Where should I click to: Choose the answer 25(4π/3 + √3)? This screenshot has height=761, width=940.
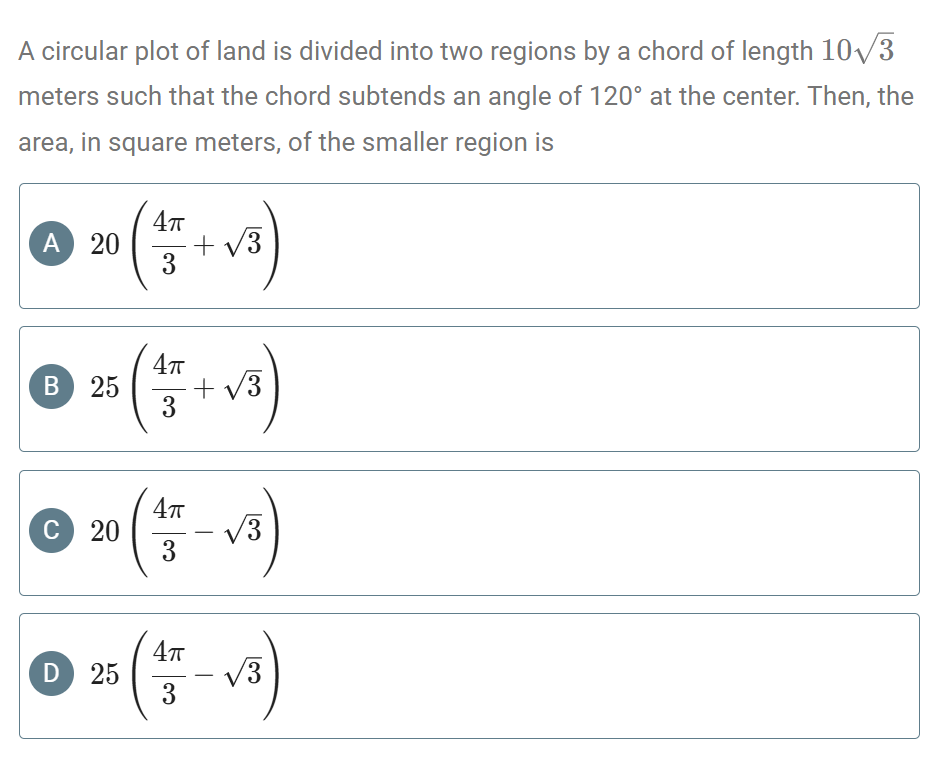click(x=470, y=389)
